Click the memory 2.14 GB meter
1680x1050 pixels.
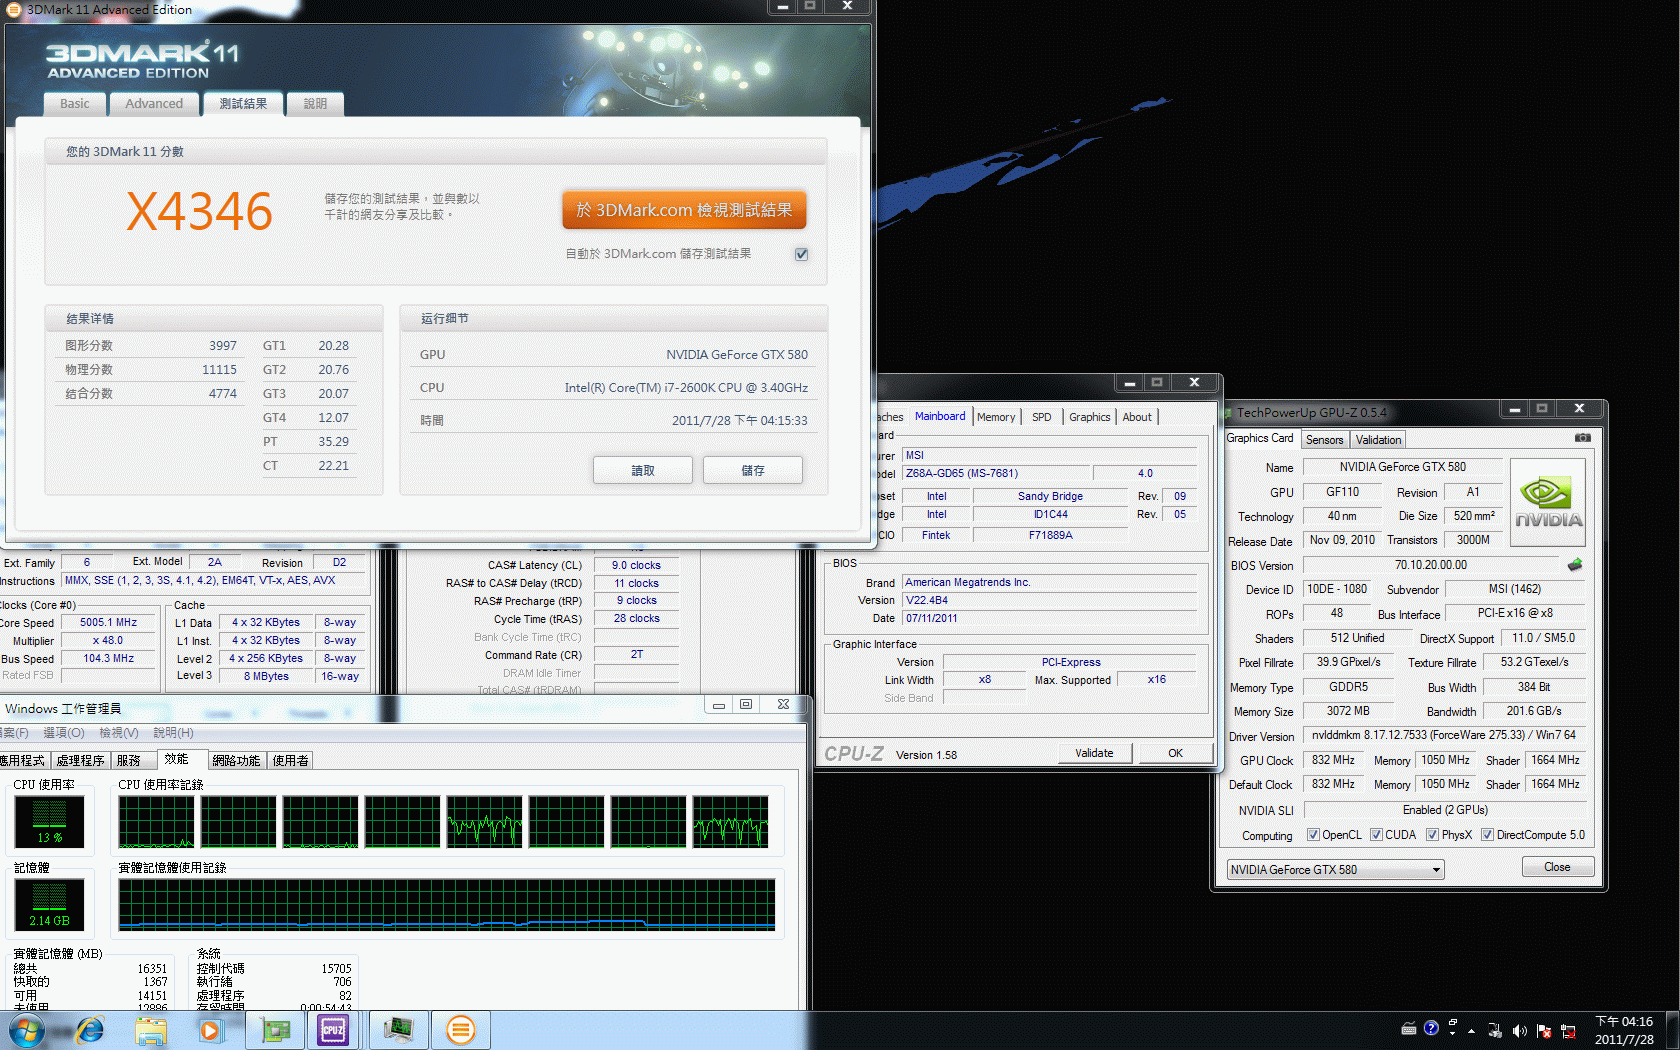[50, 905]
